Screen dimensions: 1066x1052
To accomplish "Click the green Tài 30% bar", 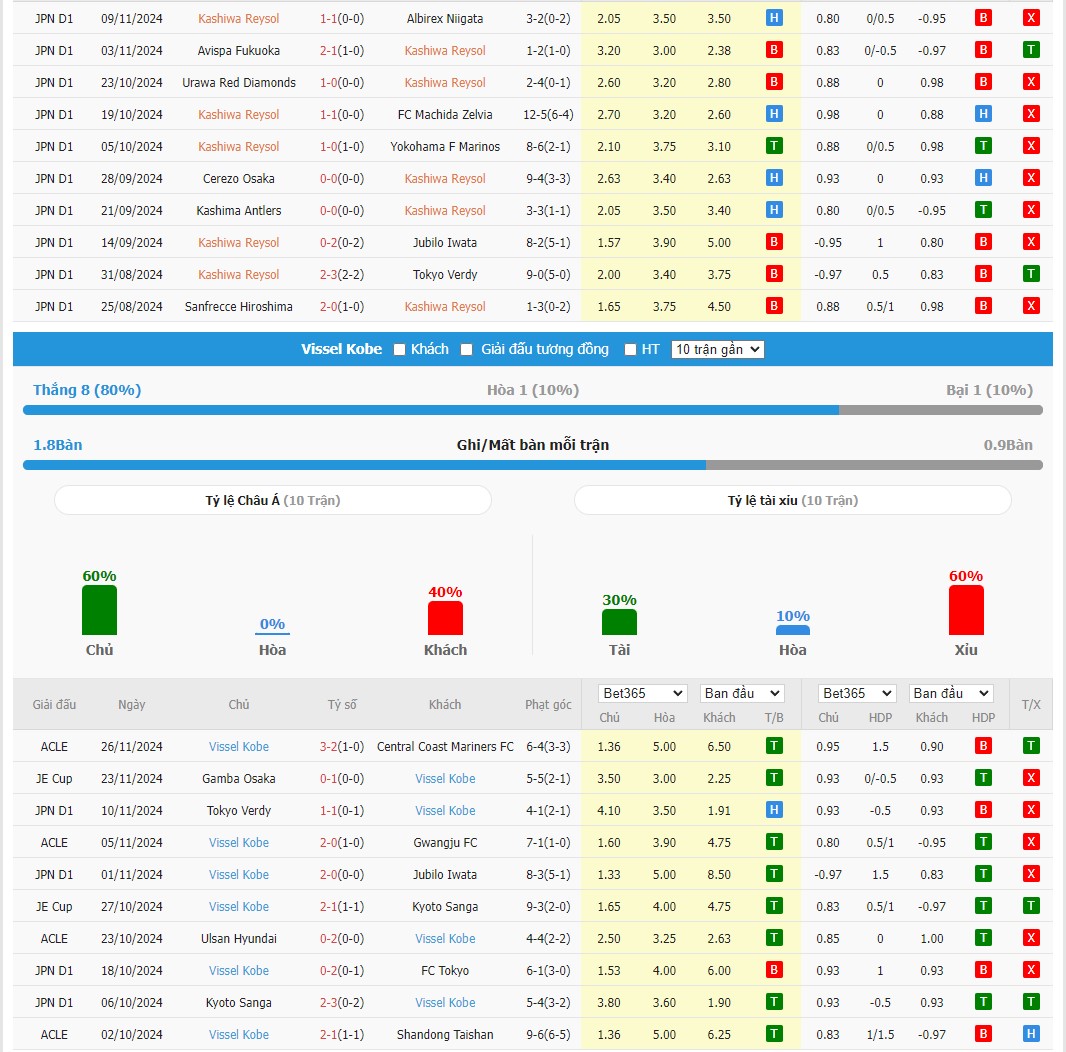I will (619, 622).
